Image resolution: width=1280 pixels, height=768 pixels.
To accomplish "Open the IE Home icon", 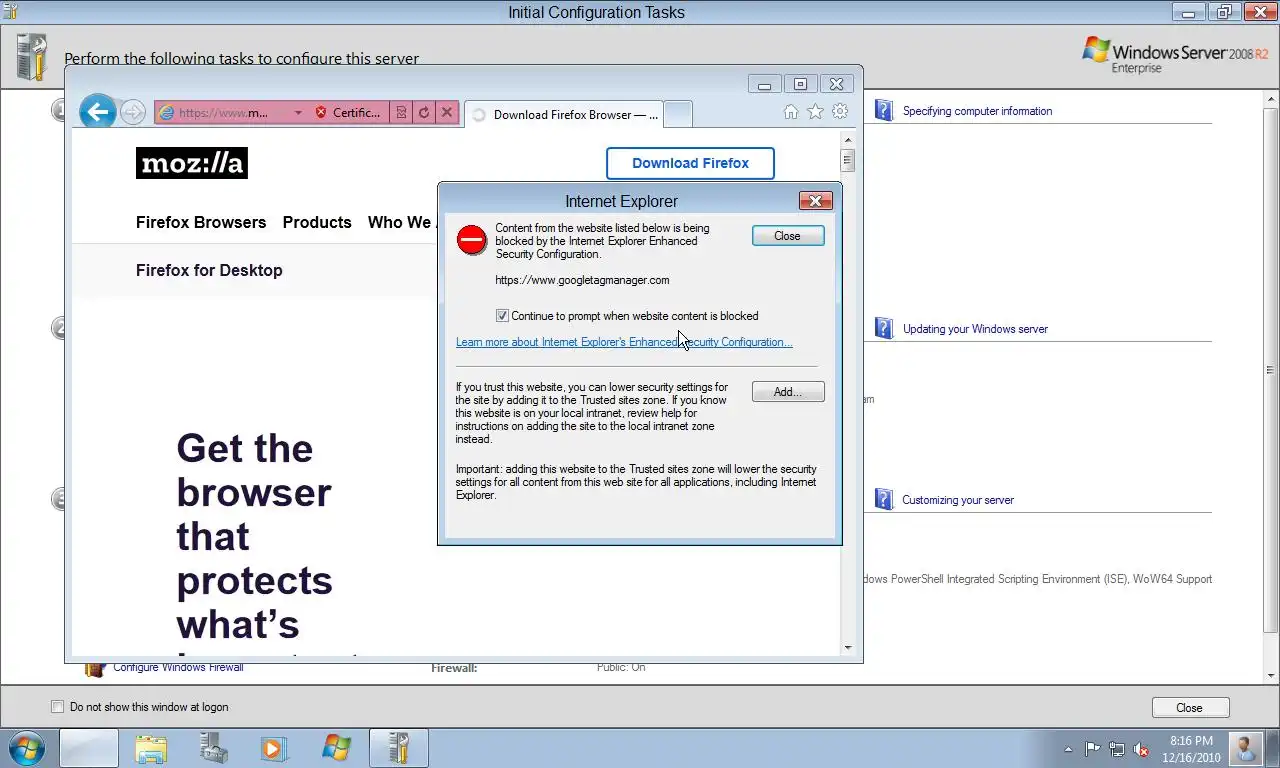I will pos(791,112).
